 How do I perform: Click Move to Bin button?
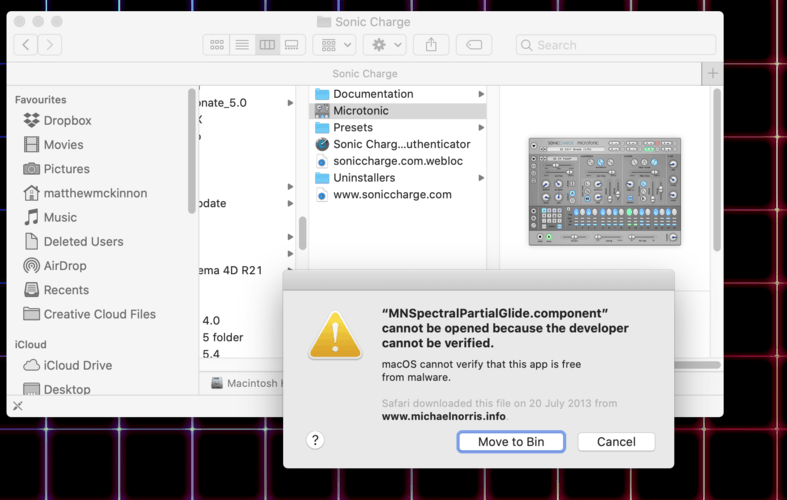pos(511,442)
